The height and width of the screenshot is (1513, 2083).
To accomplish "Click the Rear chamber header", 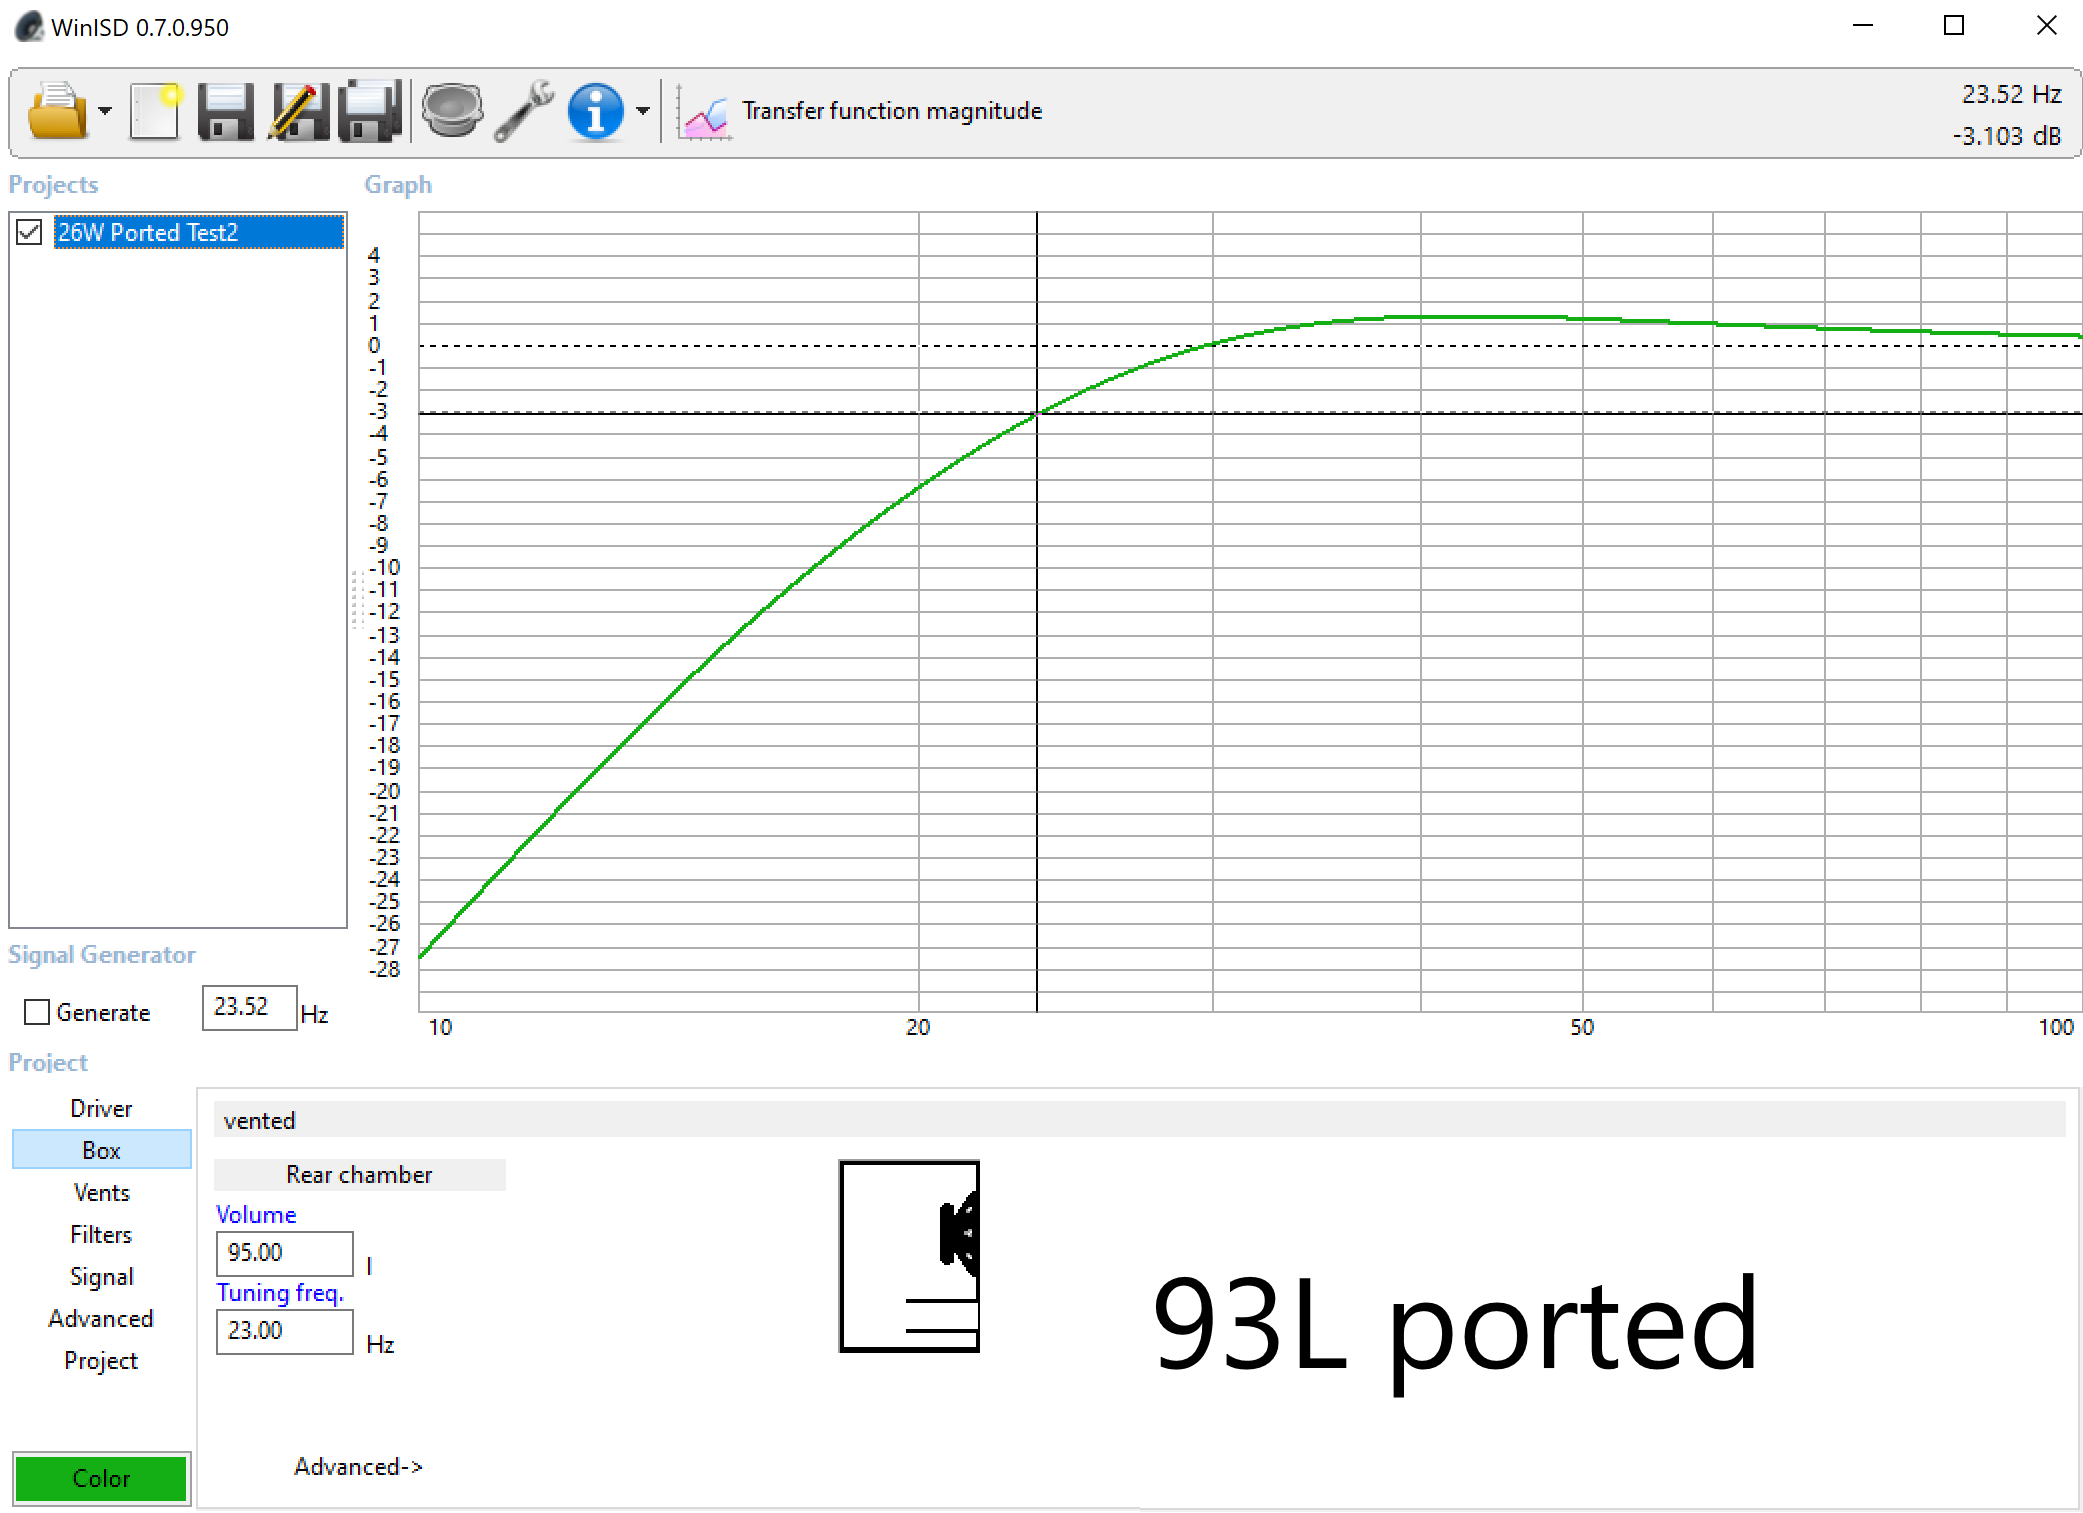I will (359, 1175).
